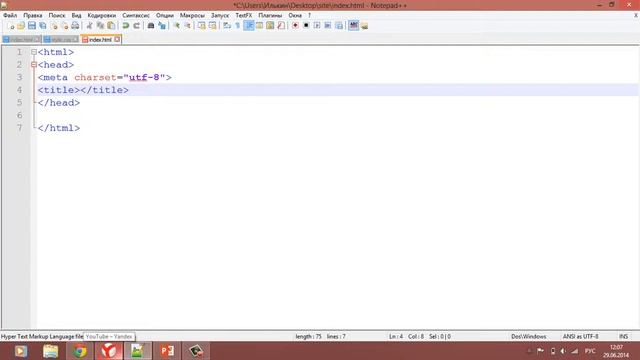Open the Поиск menu
Image resolution: width=640 pixels, height=360 pixels.
pos(57,16)
